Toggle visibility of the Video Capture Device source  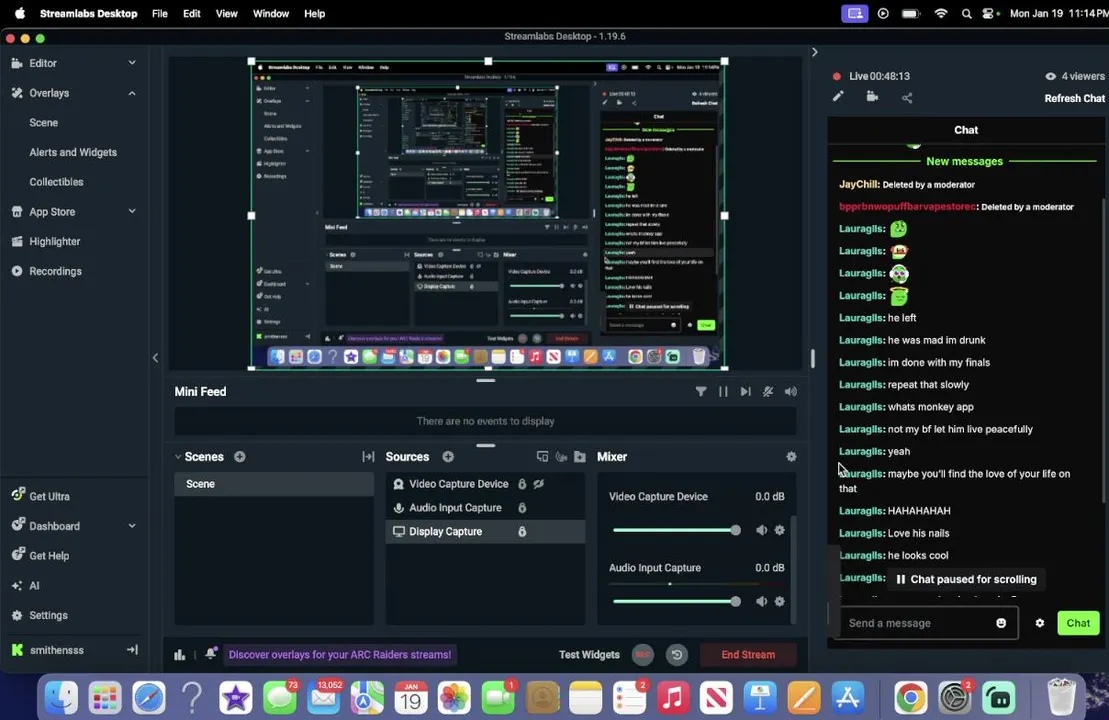click(539, 484)
